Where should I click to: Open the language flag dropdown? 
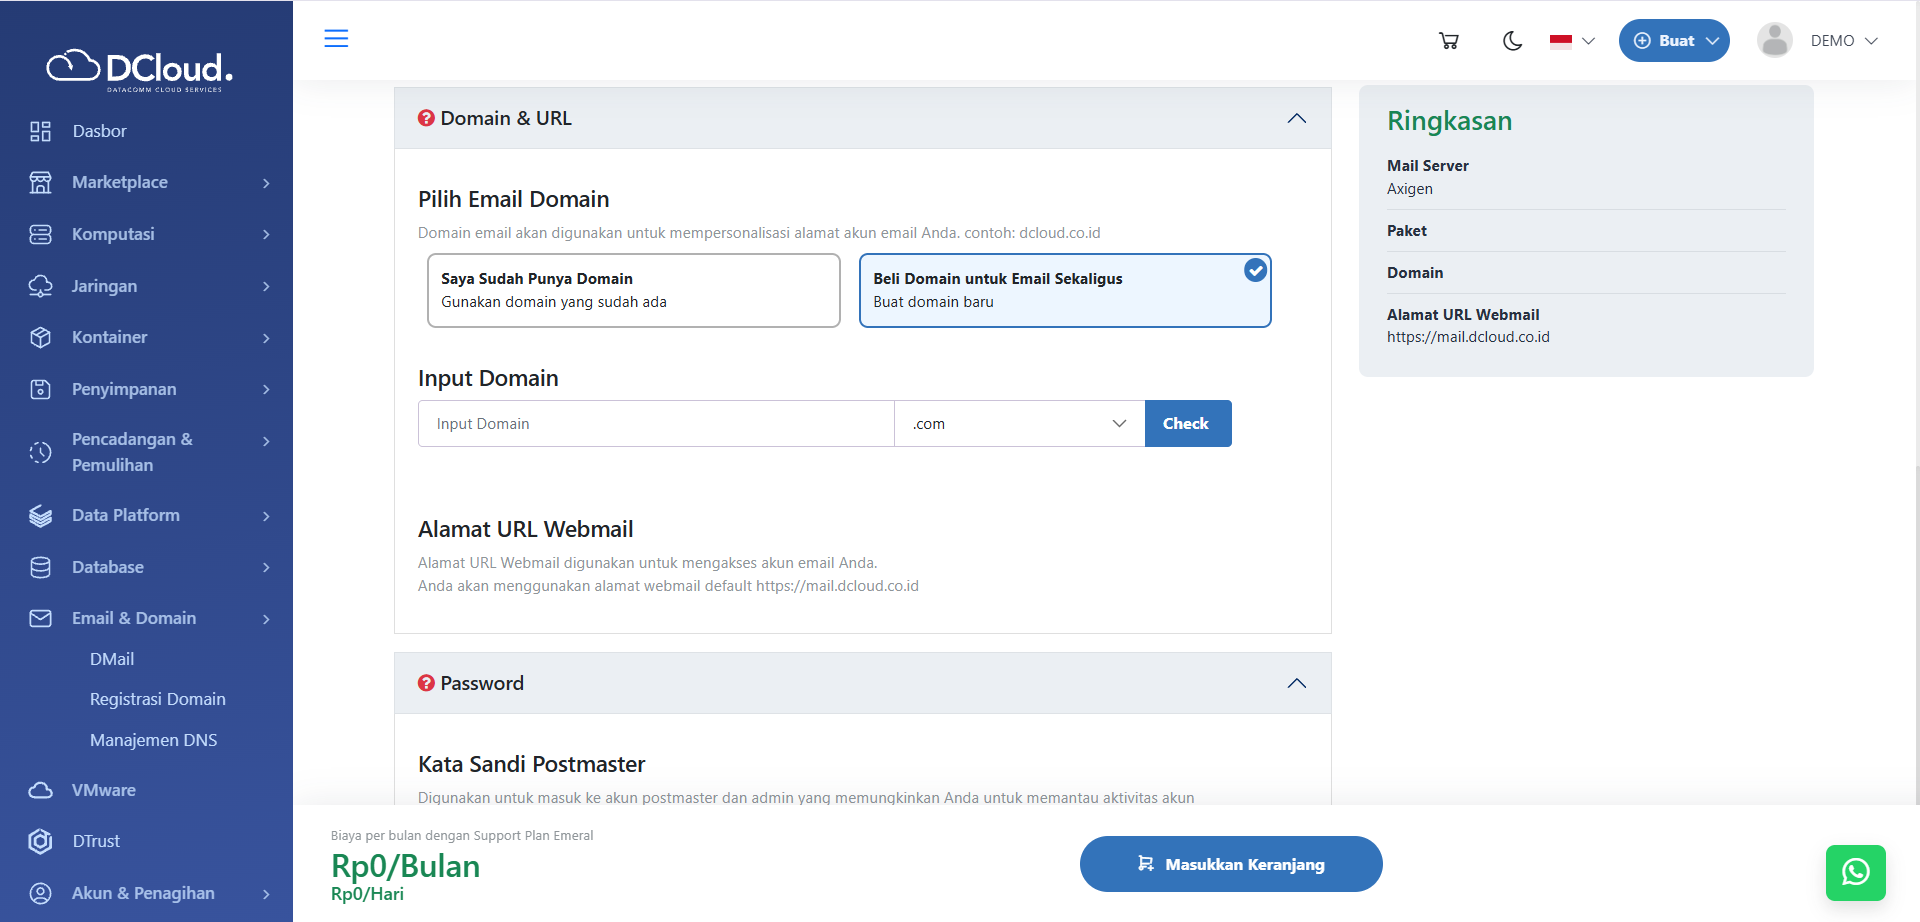tap(1572, 41)
